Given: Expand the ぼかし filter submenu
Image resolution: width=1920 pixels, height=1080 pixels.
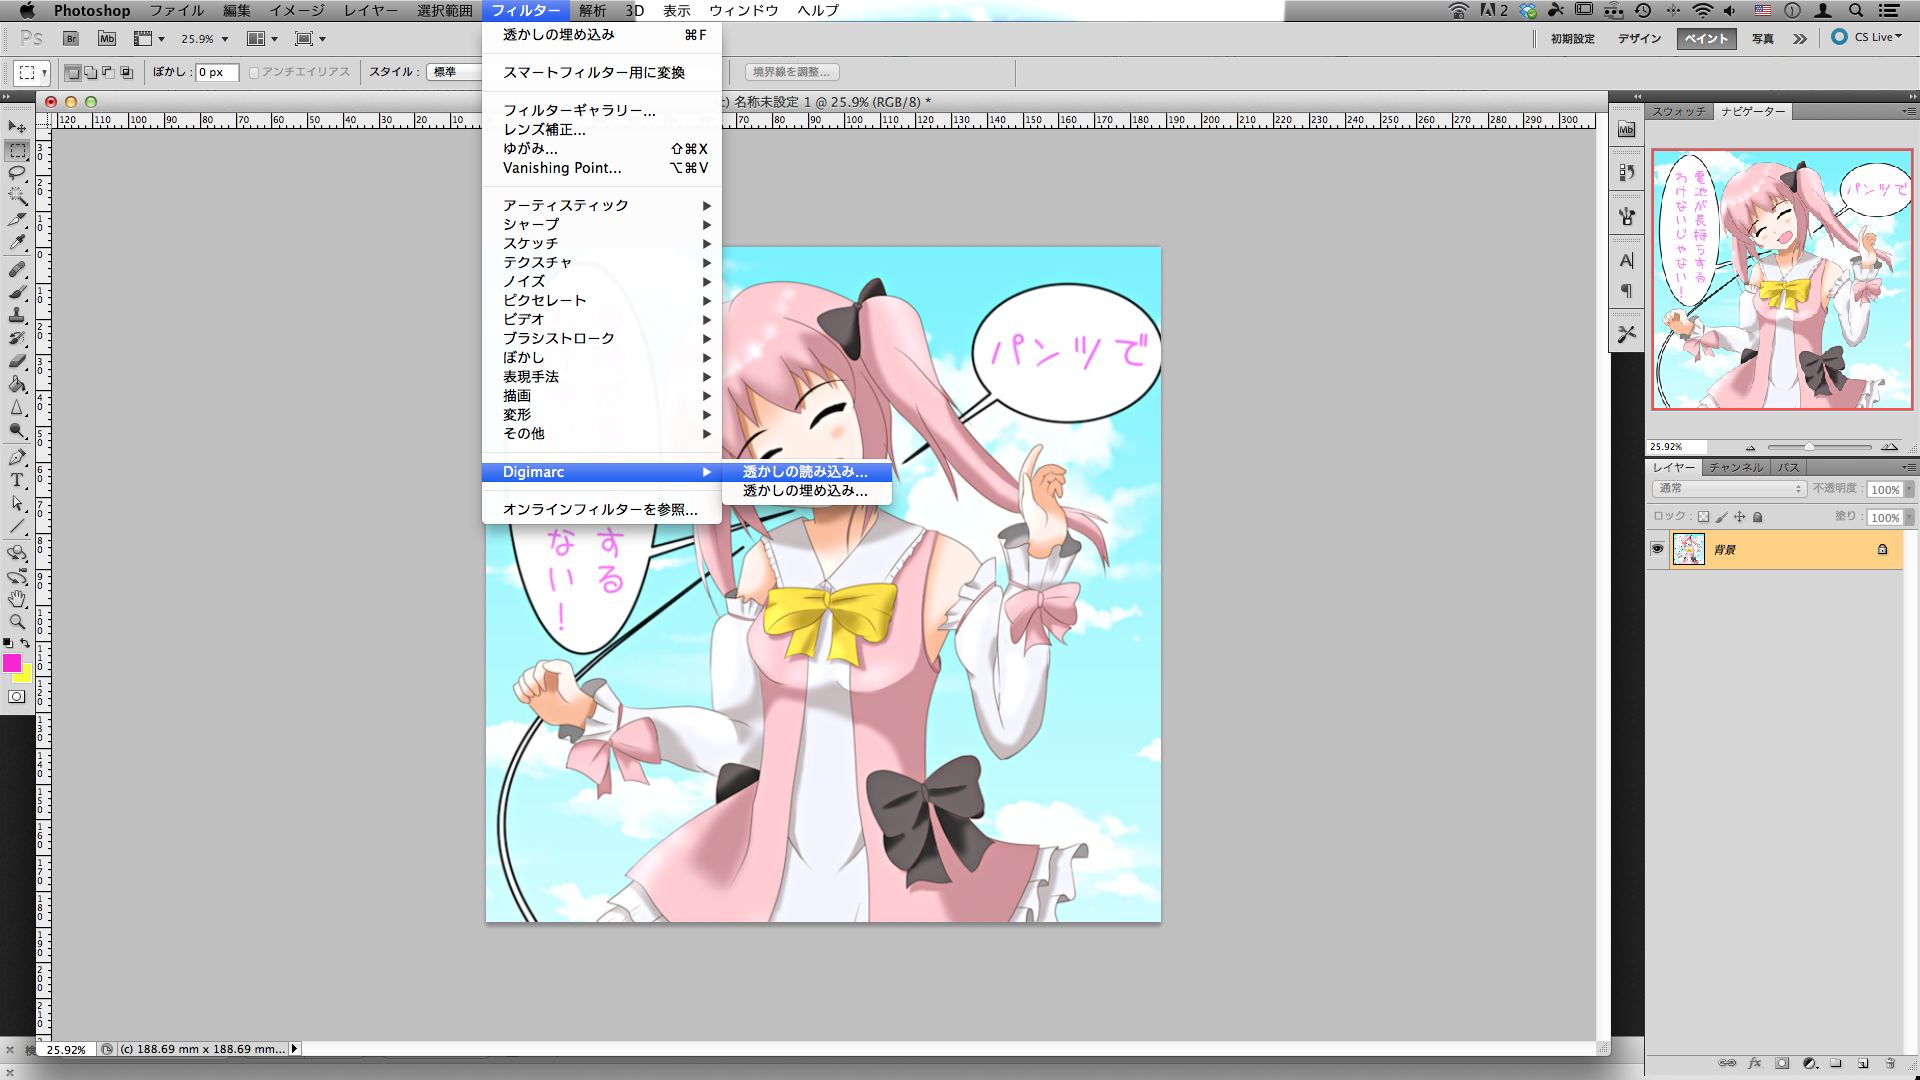Looking at the screenshot, I should pyautogui.click(x=601, y=357).
